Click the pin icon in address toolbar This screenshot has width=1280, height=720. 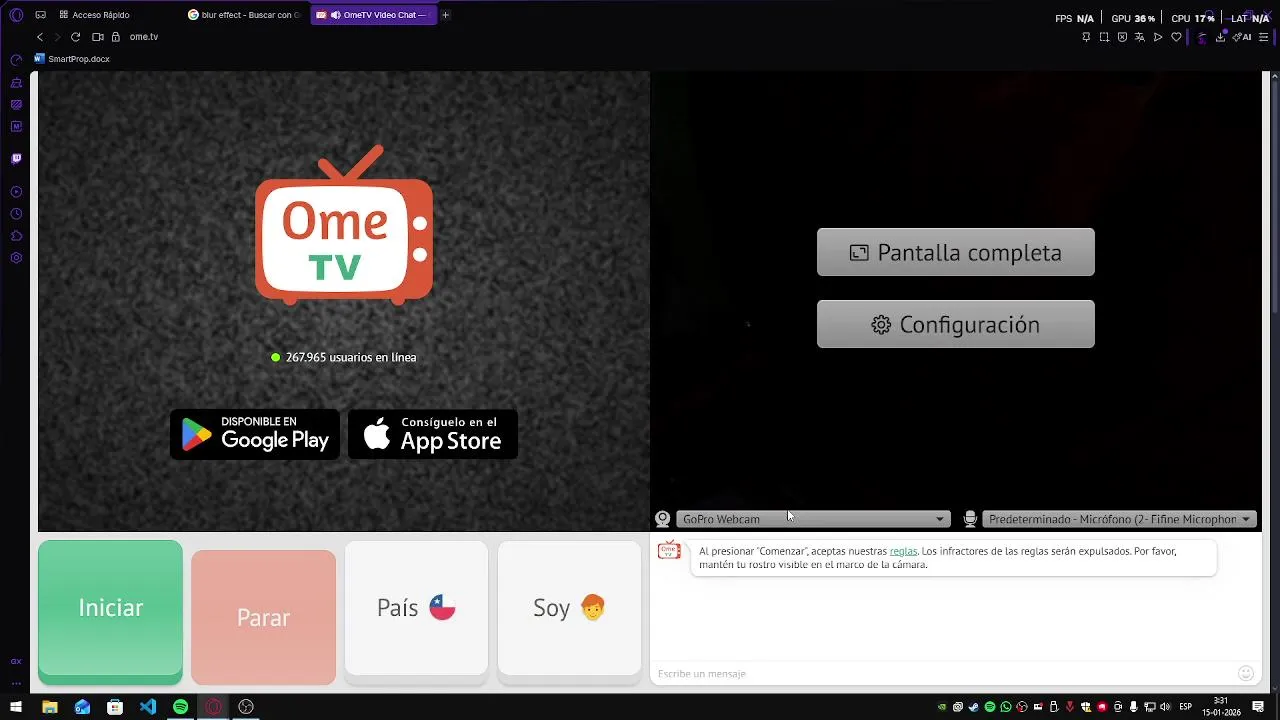pyautogui.click(x=1086, y=37)
